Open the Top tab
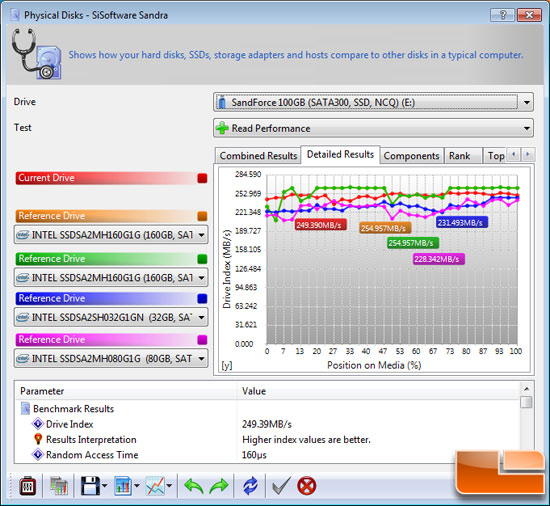 [x=496, y=156]
